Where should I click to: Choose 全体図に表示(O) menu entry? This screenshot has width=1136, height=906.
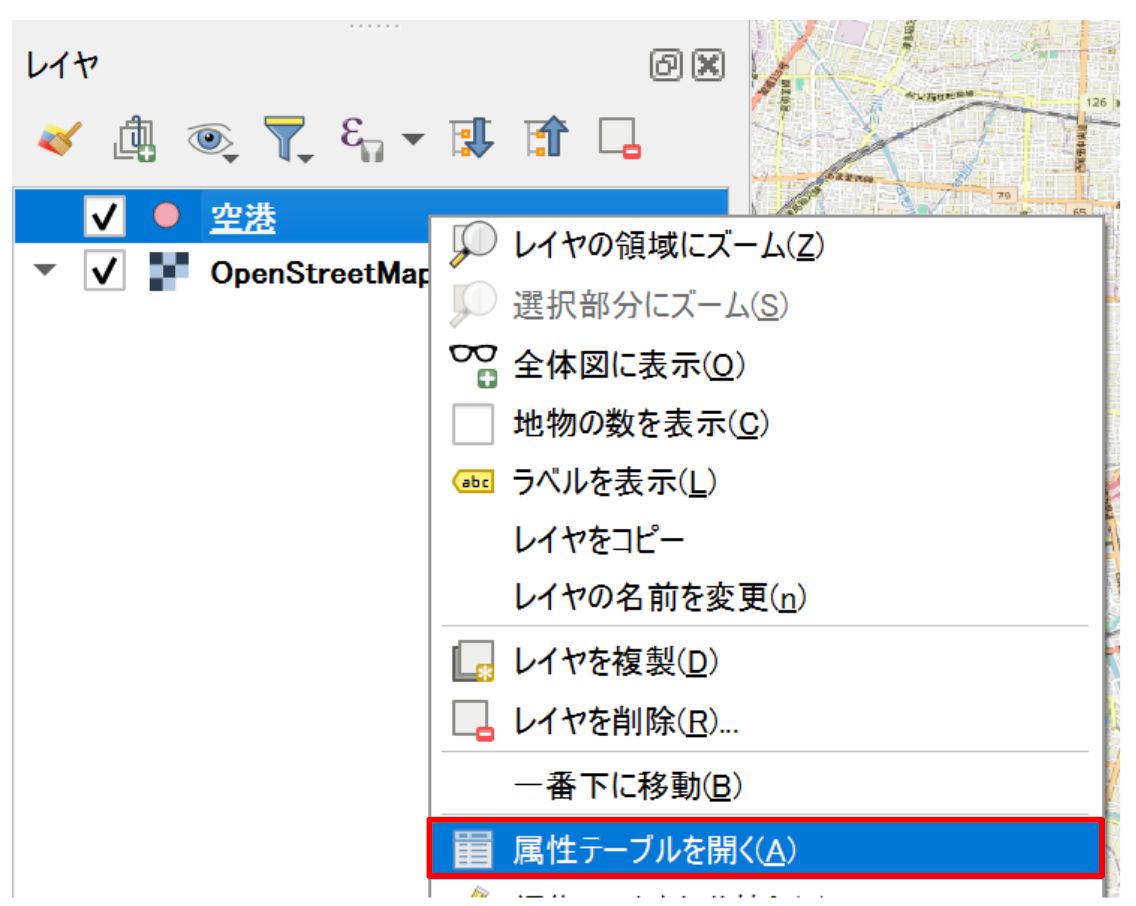[x=767, y=364]
